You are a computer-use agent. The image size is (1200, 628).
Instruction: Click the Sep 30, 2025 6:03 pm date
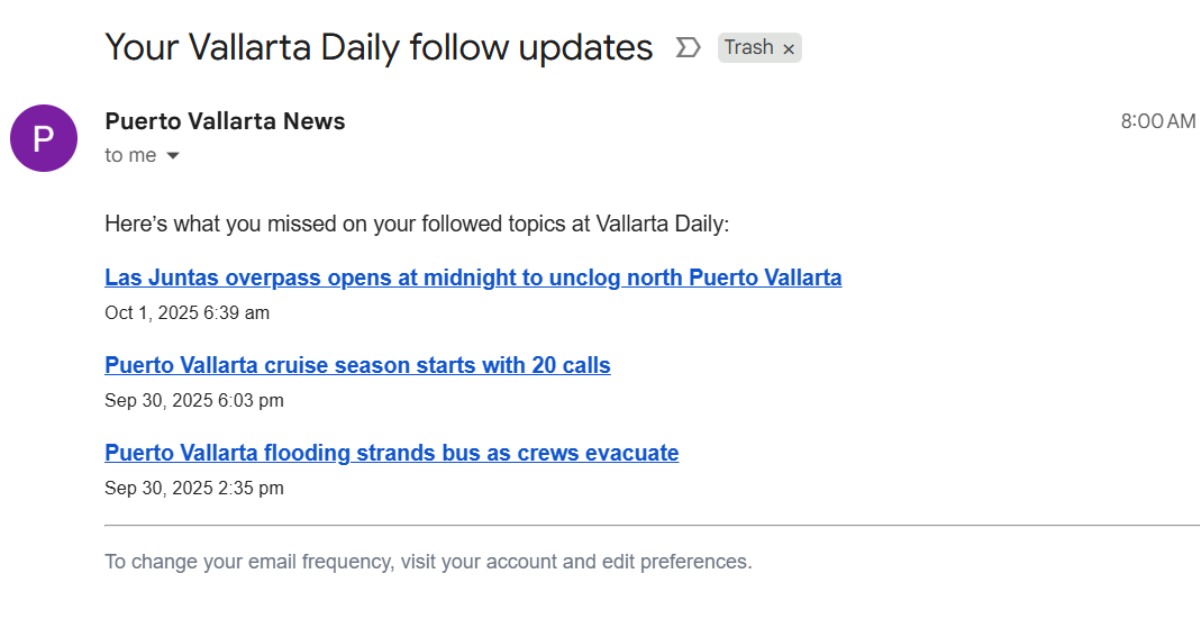194,401
